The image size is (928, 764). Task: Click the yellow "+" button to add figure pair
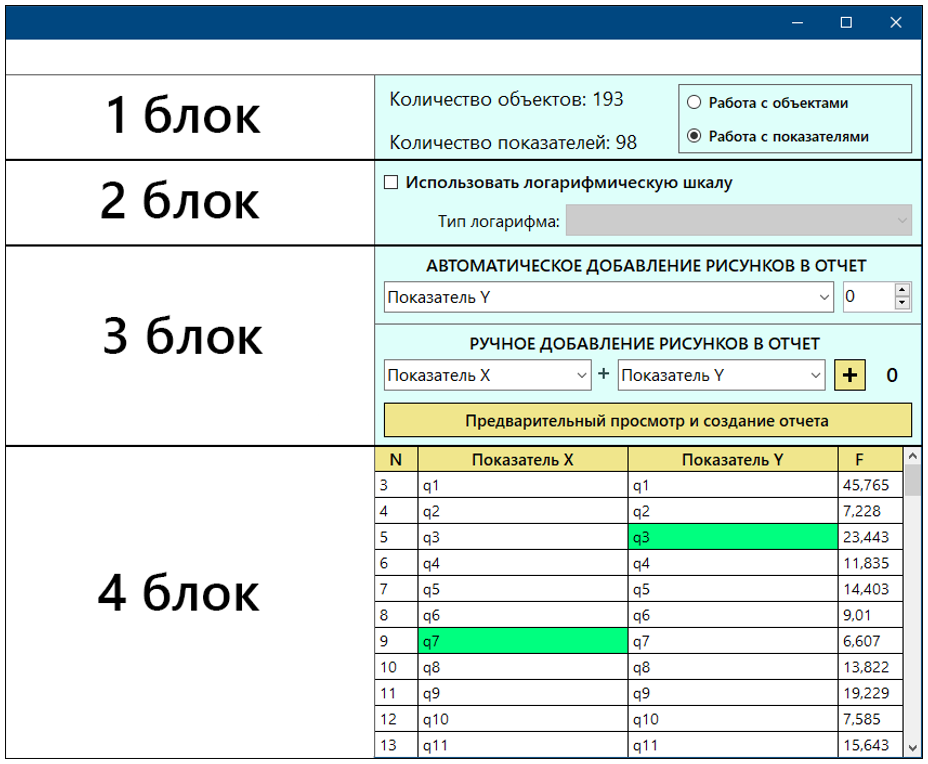tap(849, 375)
